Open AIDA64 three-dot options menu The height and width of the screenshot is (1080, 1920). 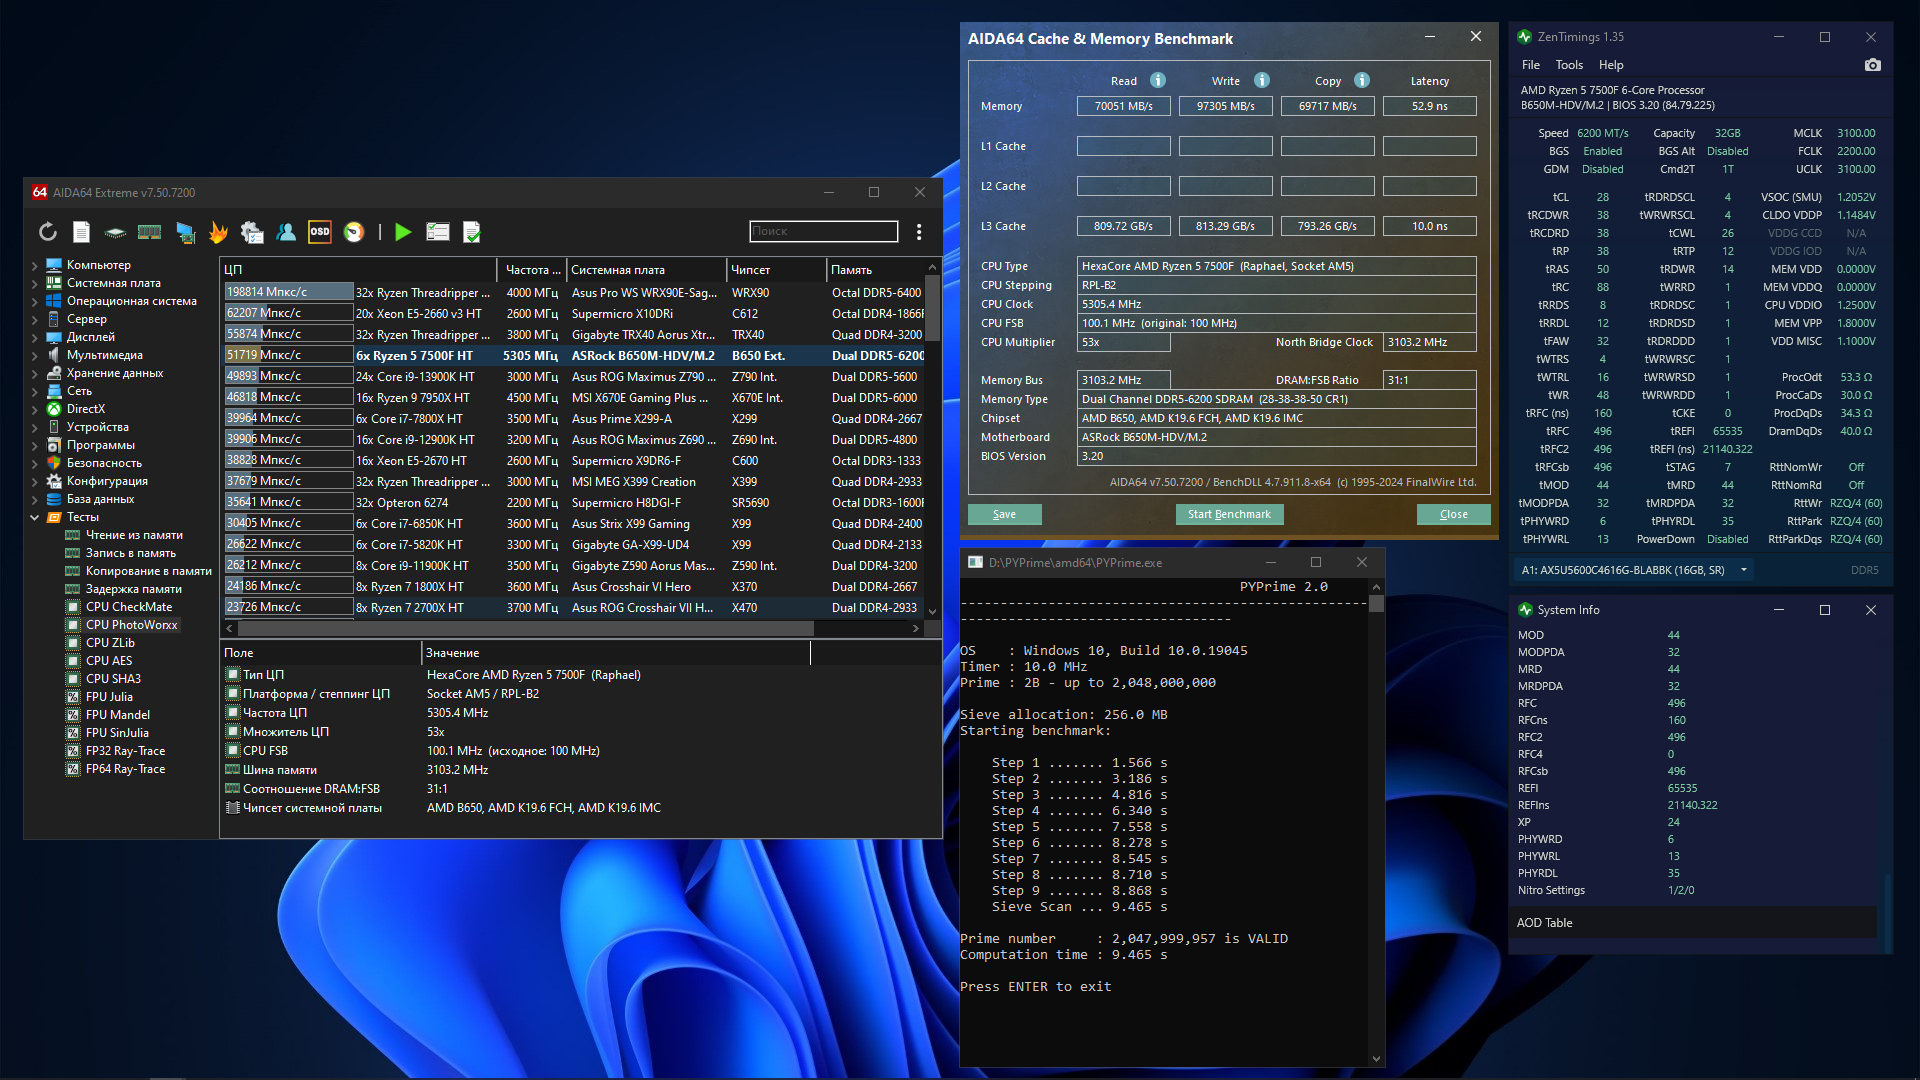coord(919,232)
